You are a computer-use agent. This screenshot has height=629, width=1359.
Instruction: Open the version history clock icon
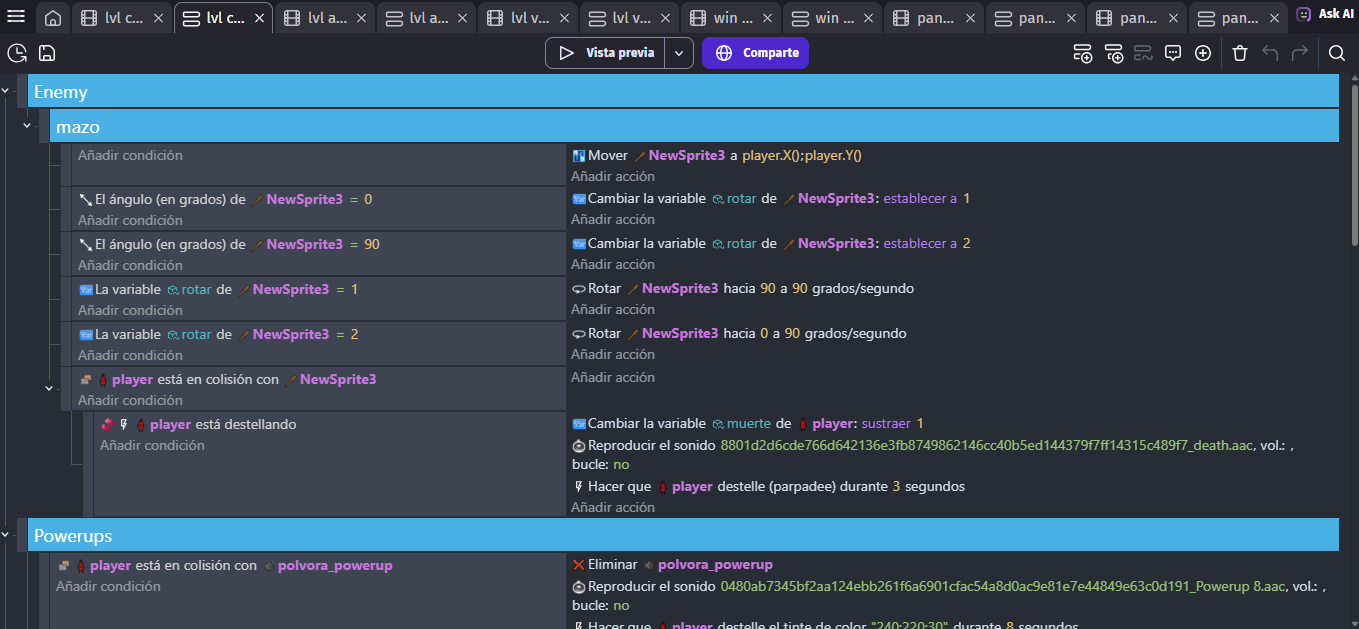[17, 53]
